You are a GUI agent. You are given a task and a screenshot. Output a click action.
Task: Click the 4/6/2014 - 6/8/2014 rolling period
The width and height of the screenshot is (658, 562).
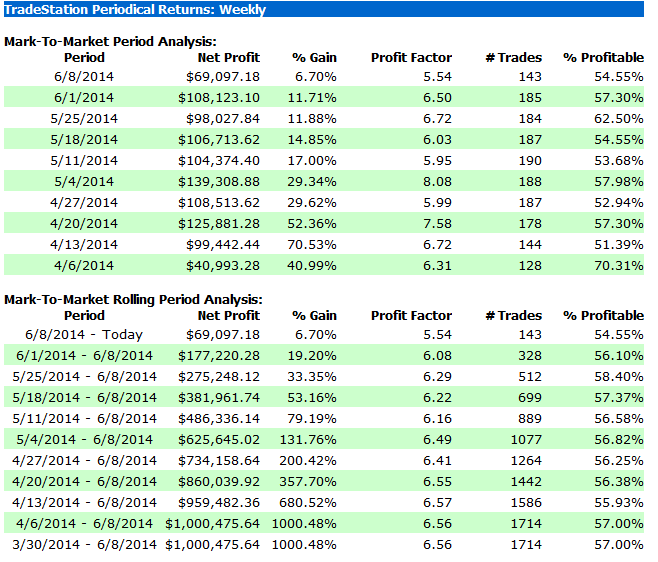(84, 524)
